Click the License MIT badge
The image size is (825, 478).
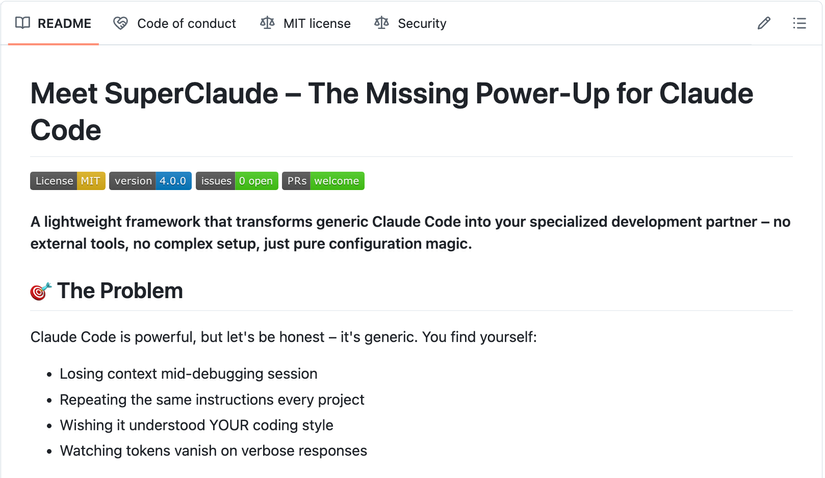click(x=68, y=181)
